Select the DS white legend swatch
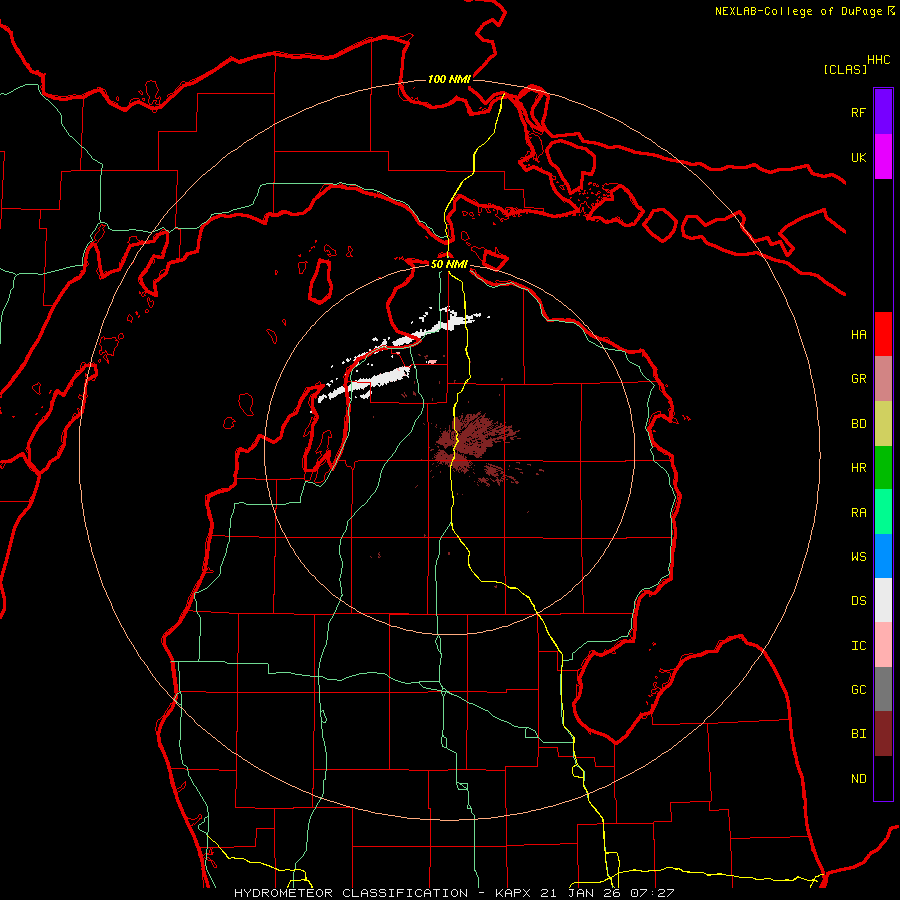 (x=883, y=600)
